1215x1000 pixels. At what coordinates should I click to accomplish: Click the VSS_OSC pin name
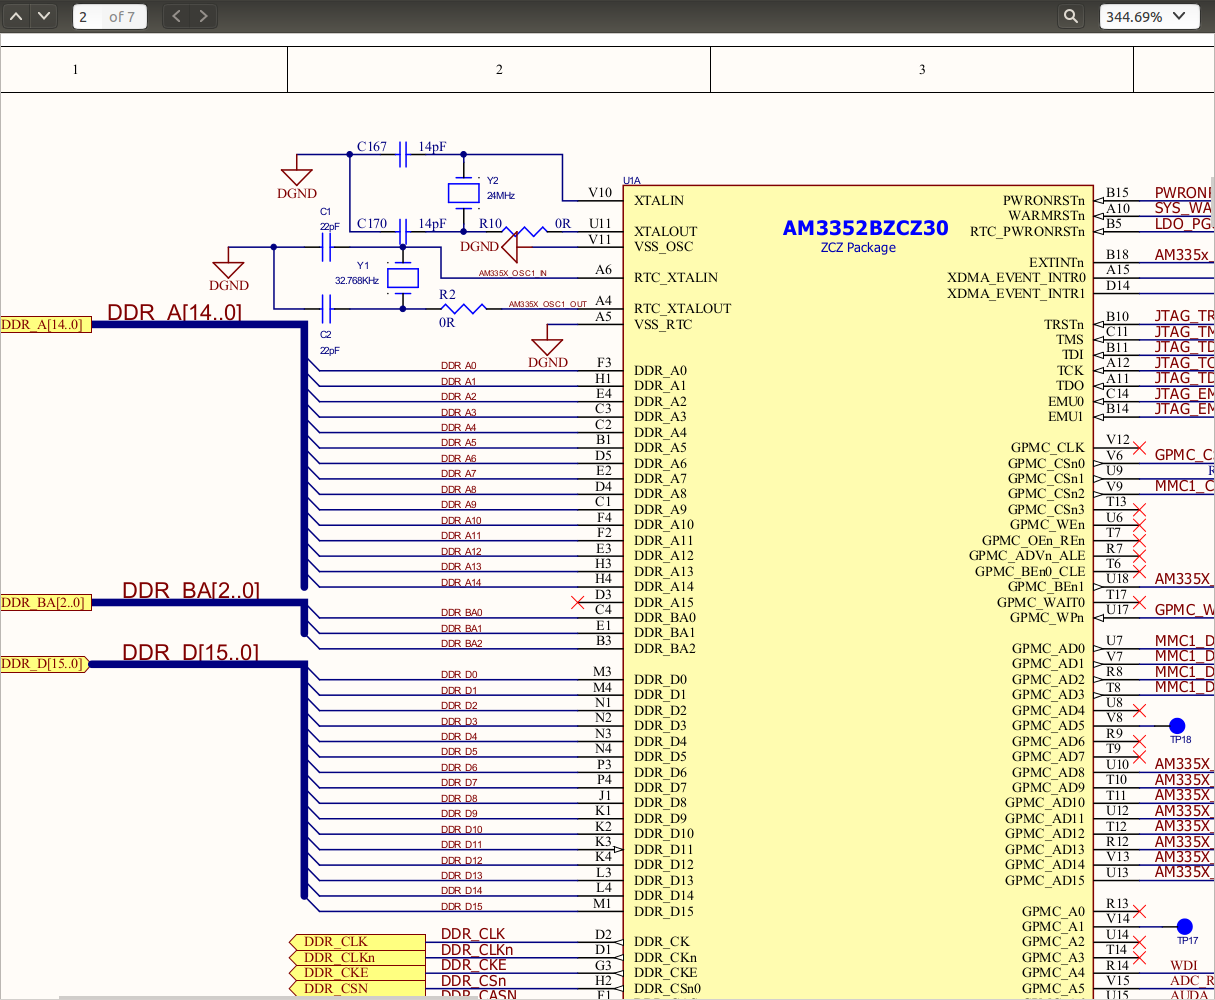click(663, 247)
